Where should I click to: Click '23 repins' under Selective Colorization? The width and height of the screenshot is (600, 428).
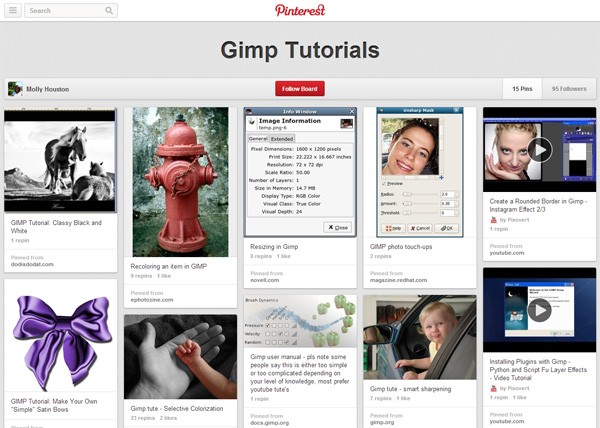pyautogui.click(x=142, y=418)
